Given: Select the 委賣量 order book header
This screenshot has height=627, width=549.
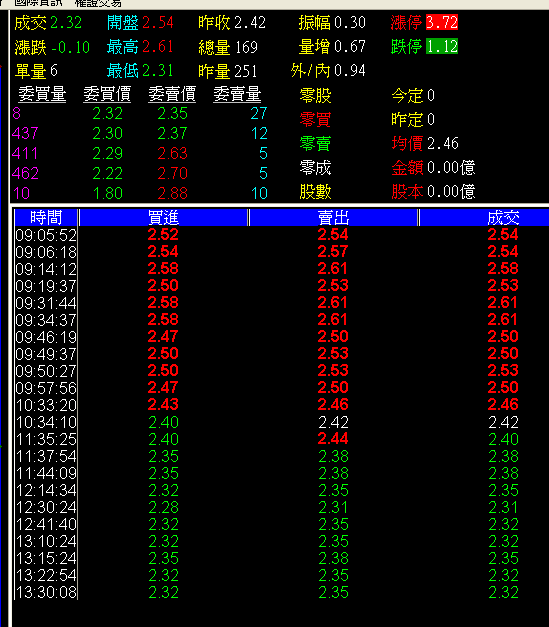Looking at the screenshot, I should pyautogui.click(x=237, y=94).
